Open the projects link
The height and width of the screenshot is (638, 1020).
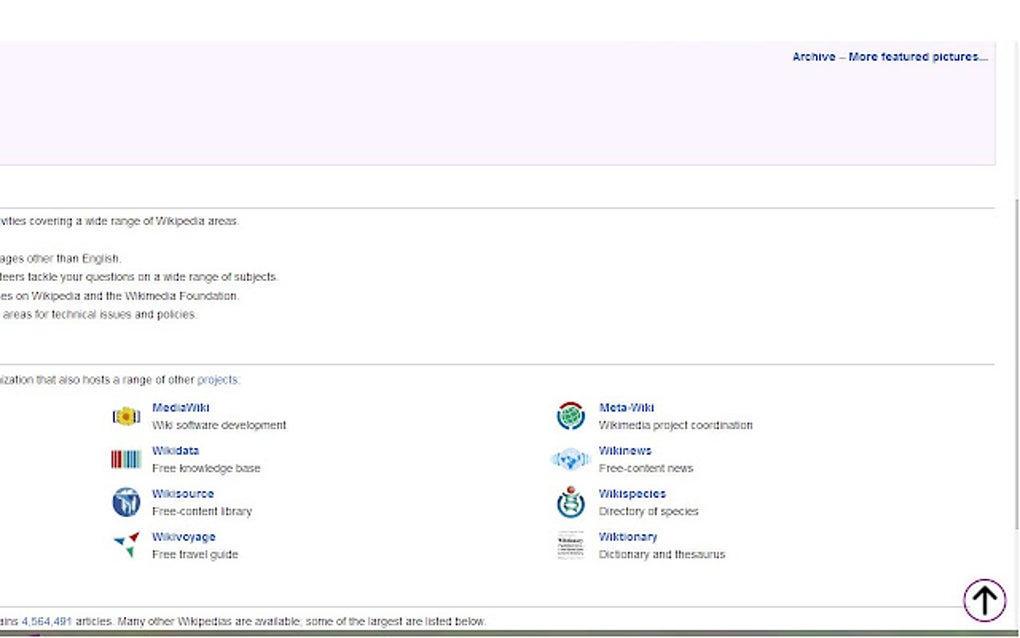(x=219, y=379)
